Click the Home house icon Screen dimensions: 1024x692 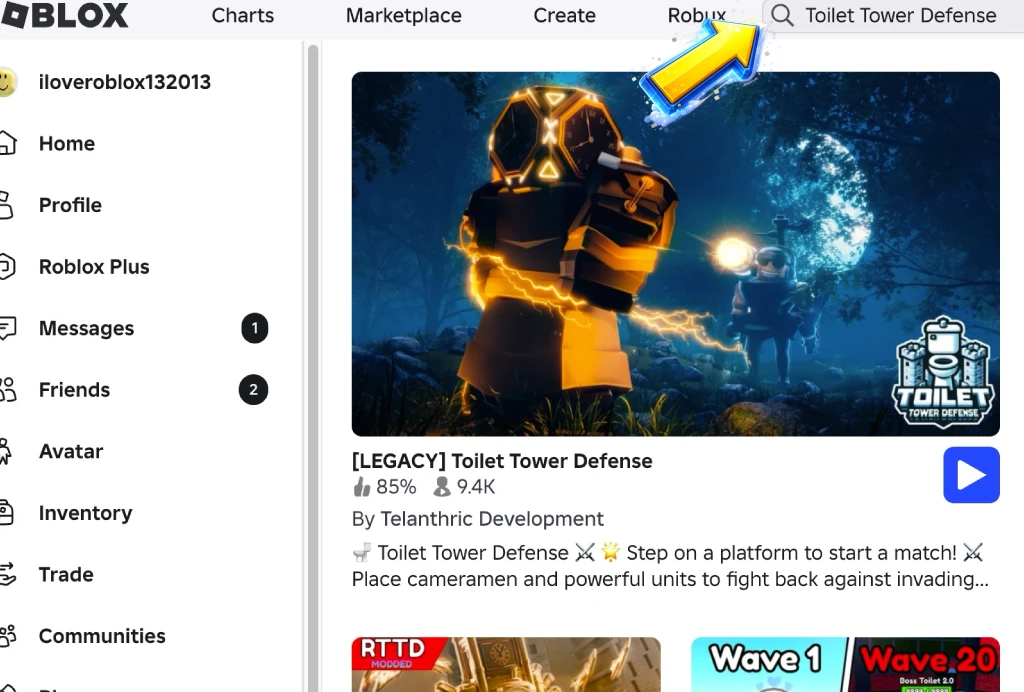tap(7, 143)
